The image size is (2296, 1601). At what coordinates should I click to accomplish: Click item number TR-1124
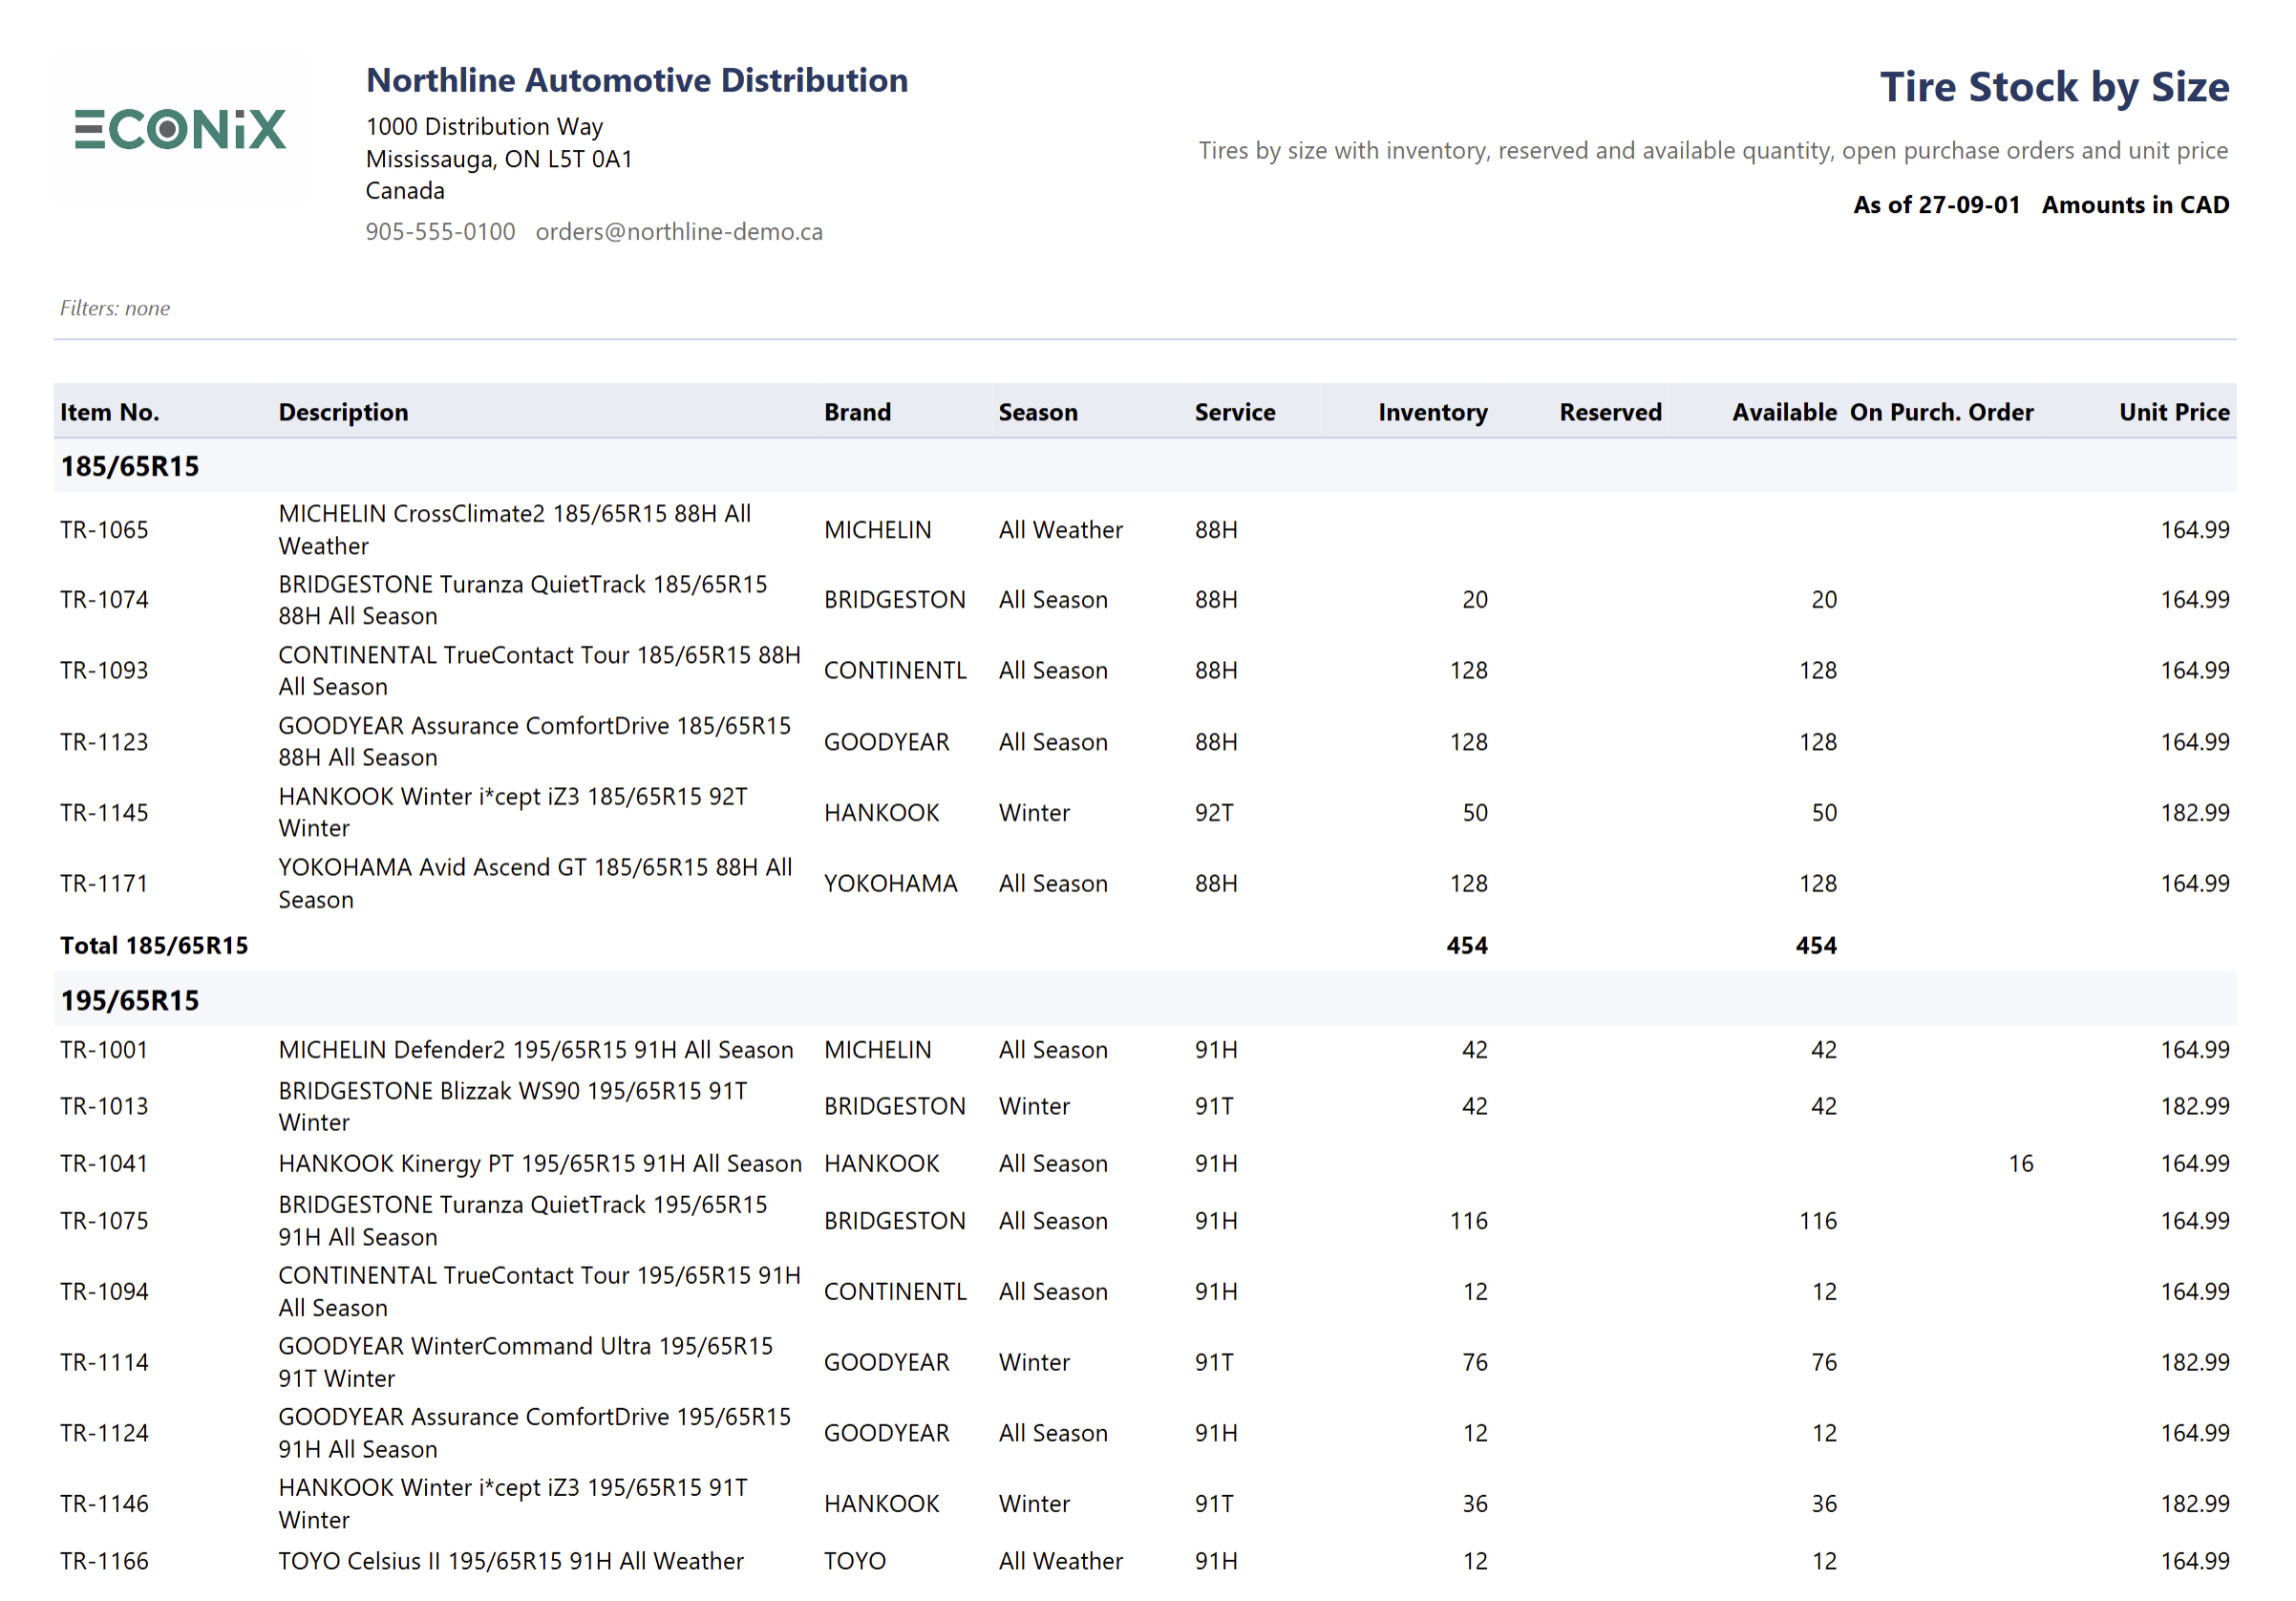(x=104, y=1433)
